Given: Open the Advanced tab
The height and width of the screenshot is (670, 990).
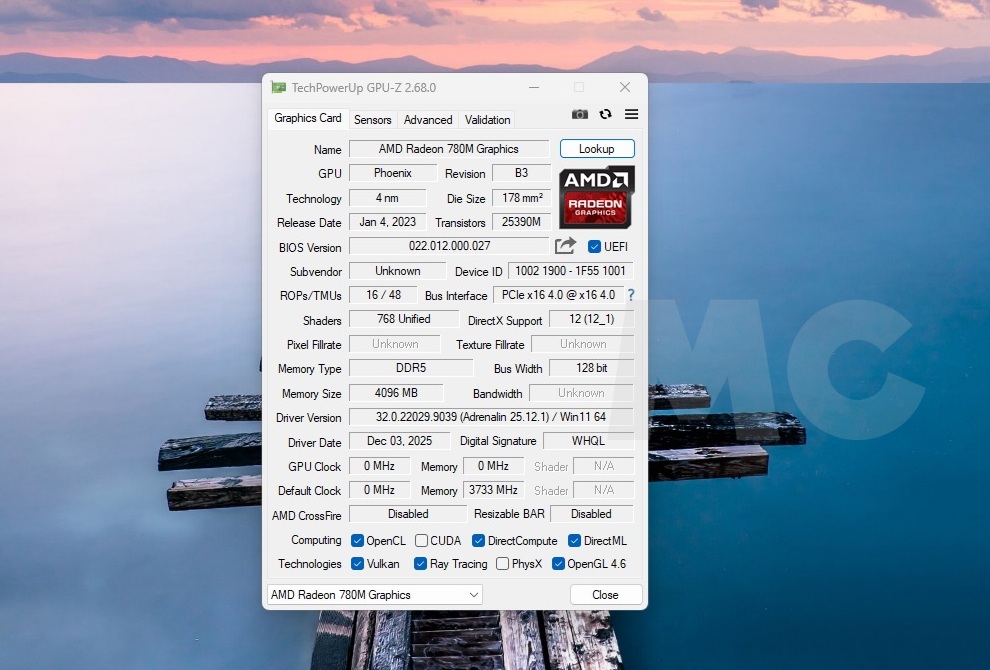Looking at the screenshot, I should 428,120.
